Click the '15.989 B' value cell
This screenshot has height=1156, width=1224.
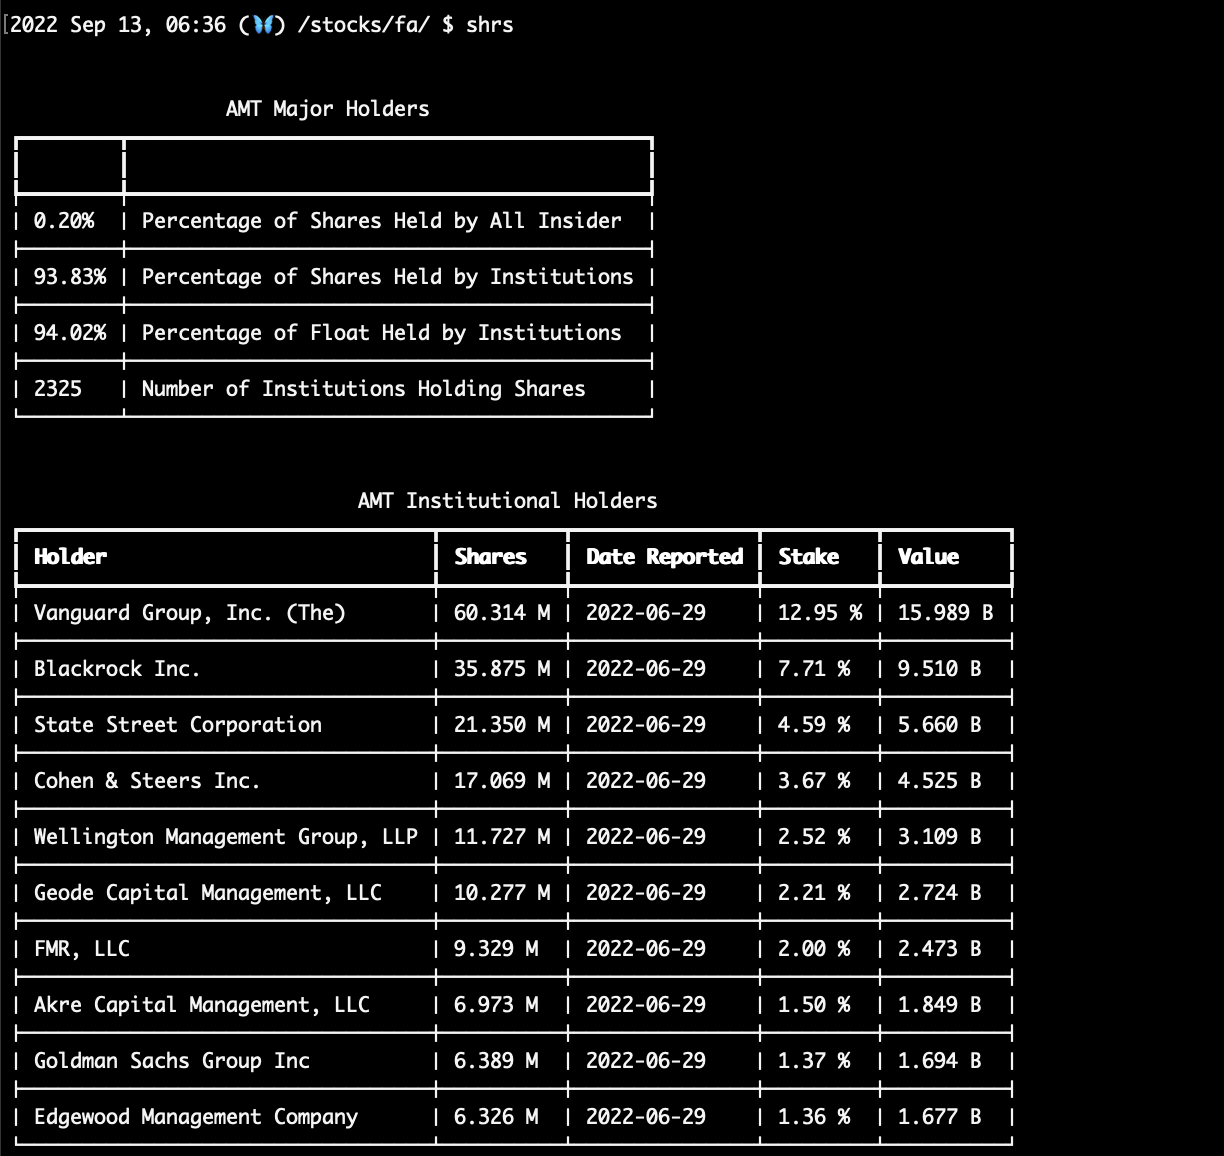coord(946,613)
